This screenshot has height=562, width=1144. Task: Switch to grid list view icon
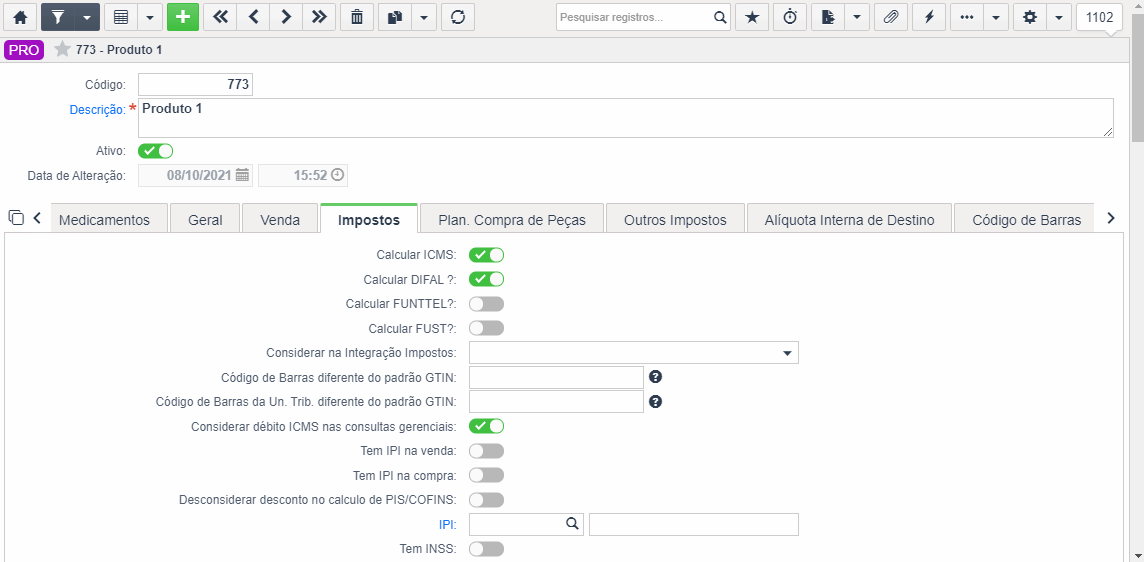coord(121,17)
